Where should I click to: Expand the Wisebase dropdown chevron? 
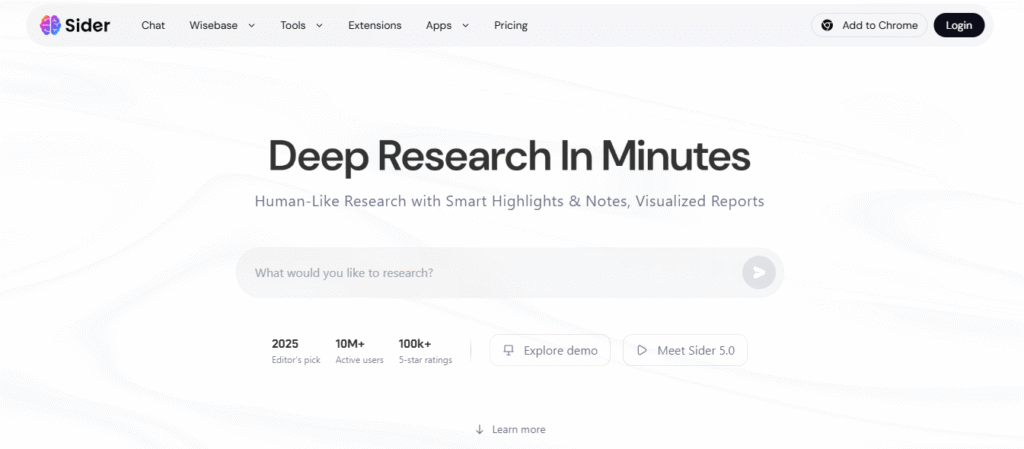click(251, 25)
